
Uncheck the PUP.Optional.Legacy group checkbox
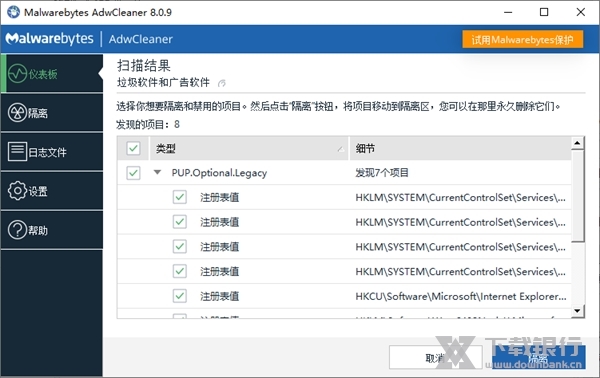(133, 173)
